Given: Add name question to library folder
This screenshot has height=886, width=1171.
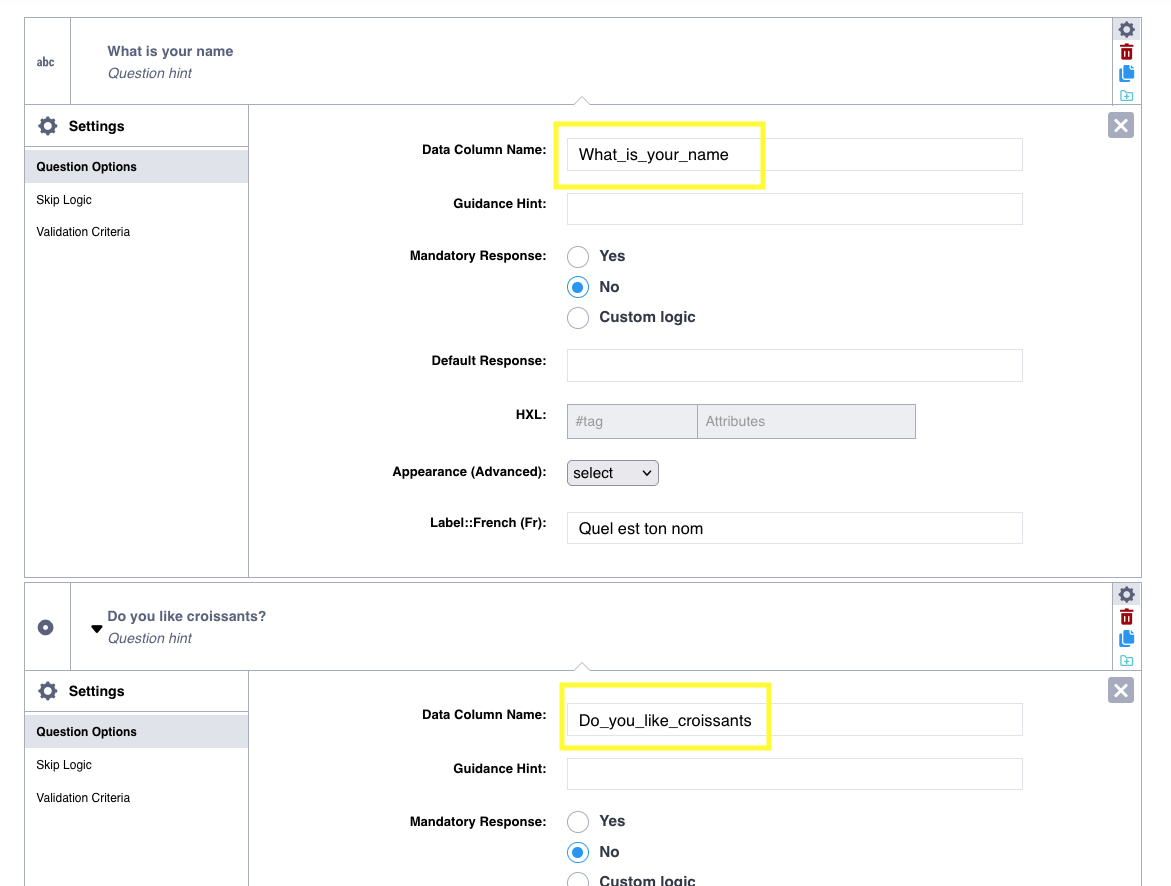Looking at the screenshot, I should 1127,96.
